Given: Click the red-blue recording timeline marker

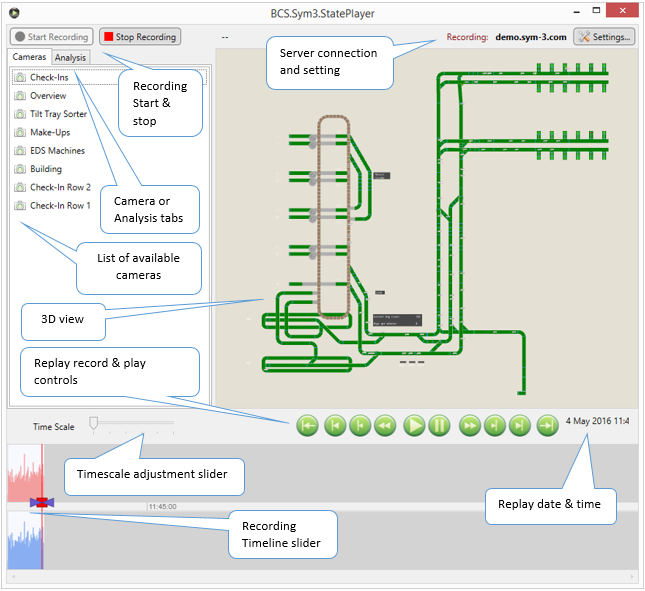Looking at the screenshot, I should pyautogui.click(x=42, y=502).
